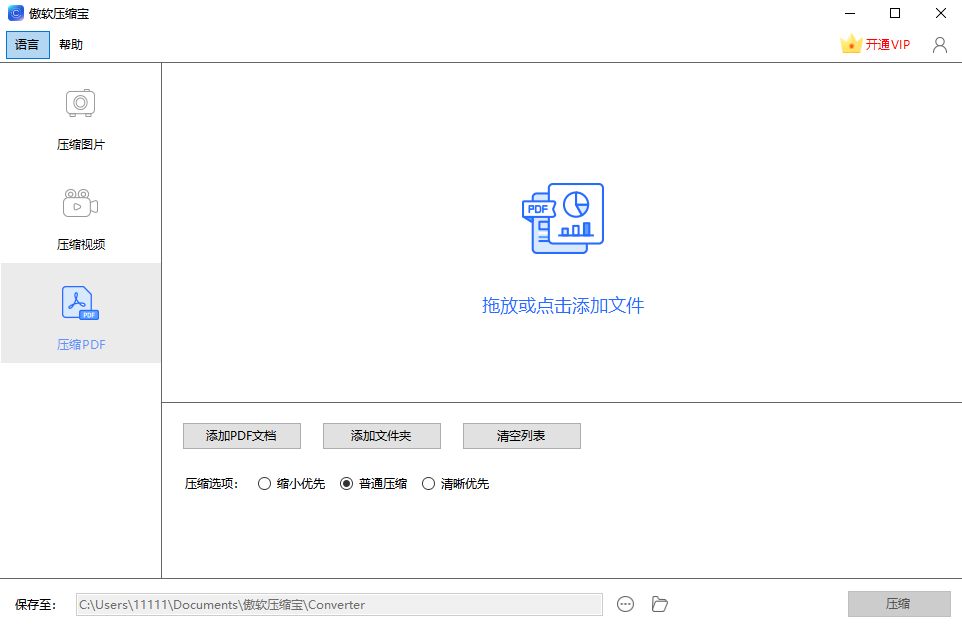
Task: Open the 语言 menu
Action: (28, 45)
